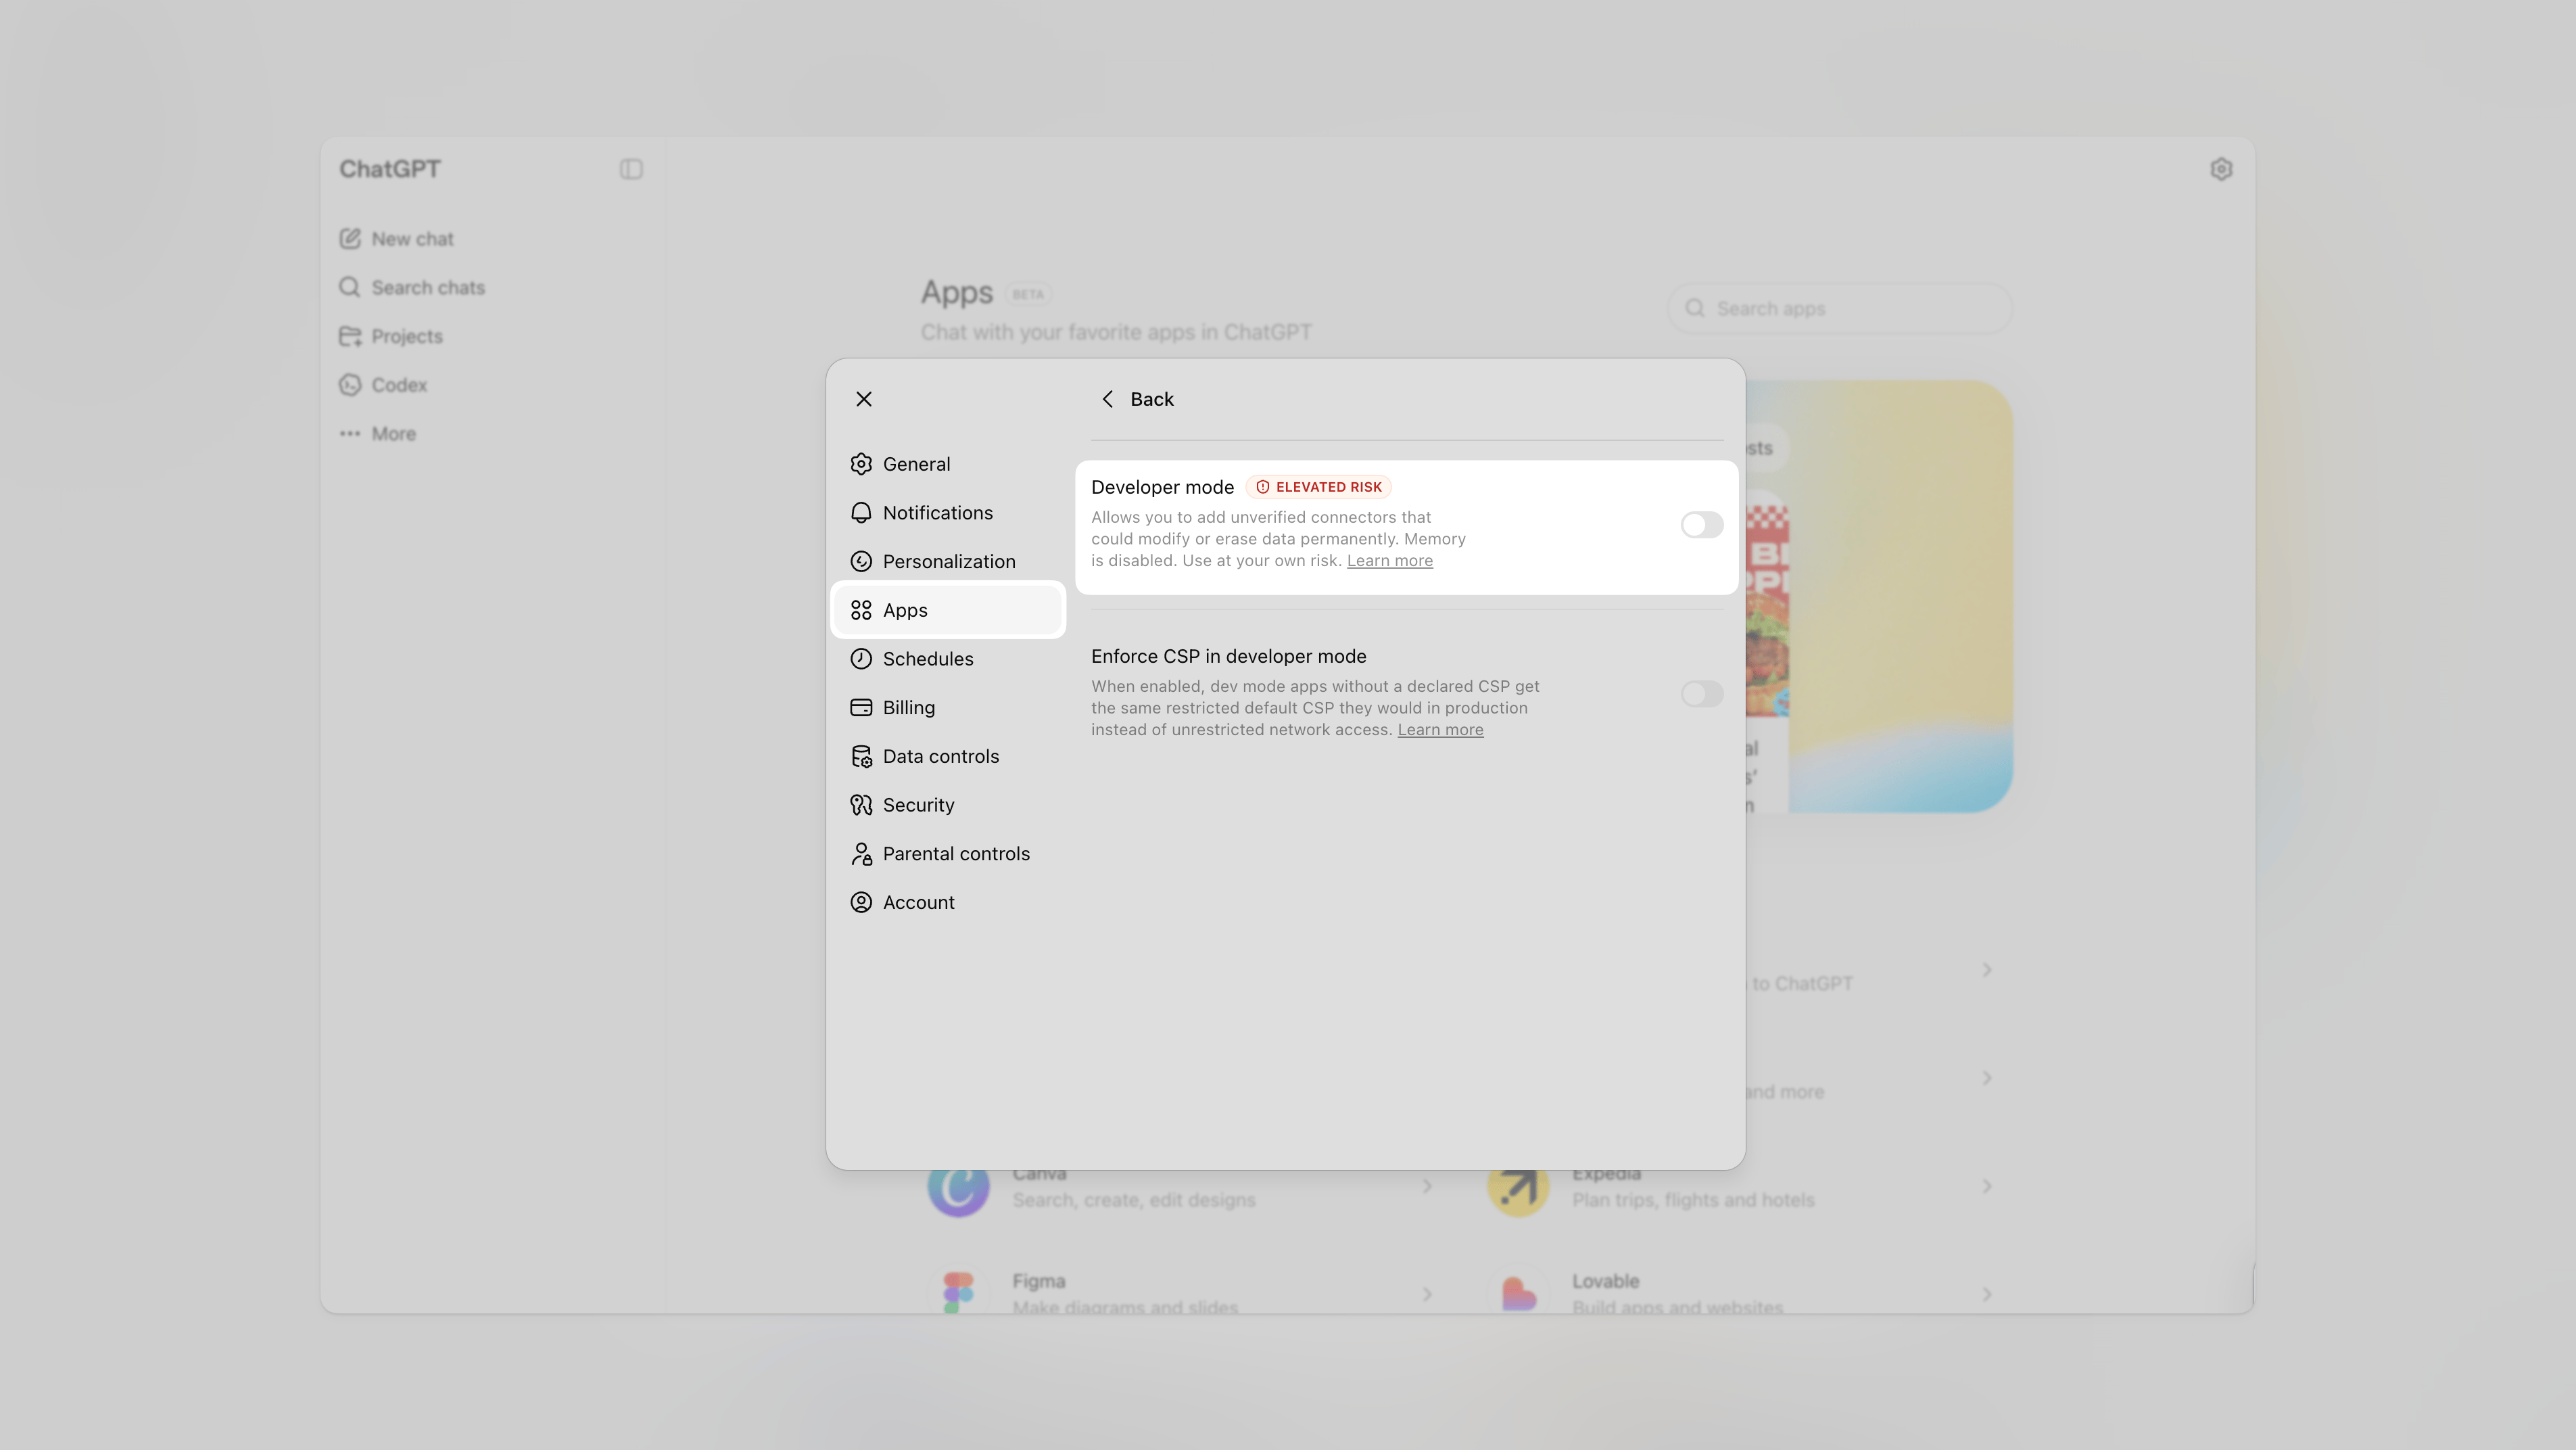Open the Account settings tab
The image size is (2576, 1450).
tap(948, 902)
